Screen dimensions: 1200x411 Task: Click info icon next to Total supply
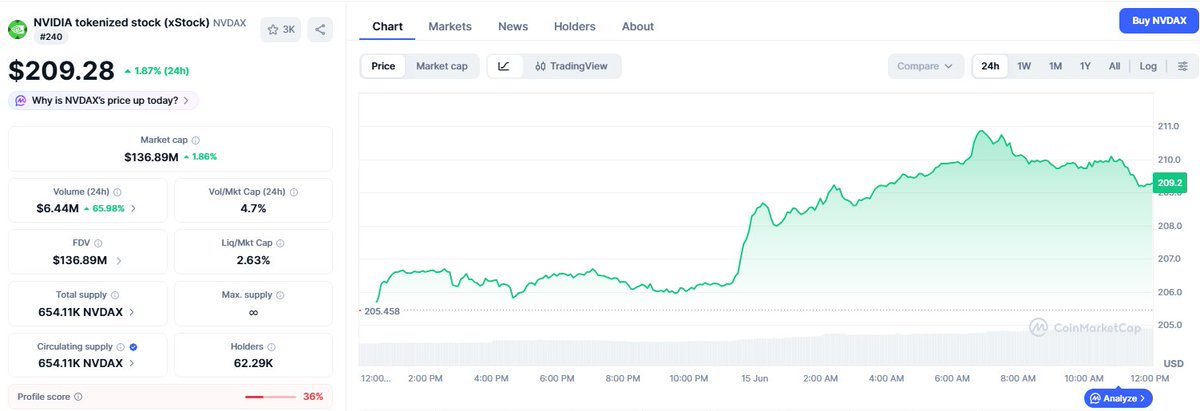[x=115, y=295]
